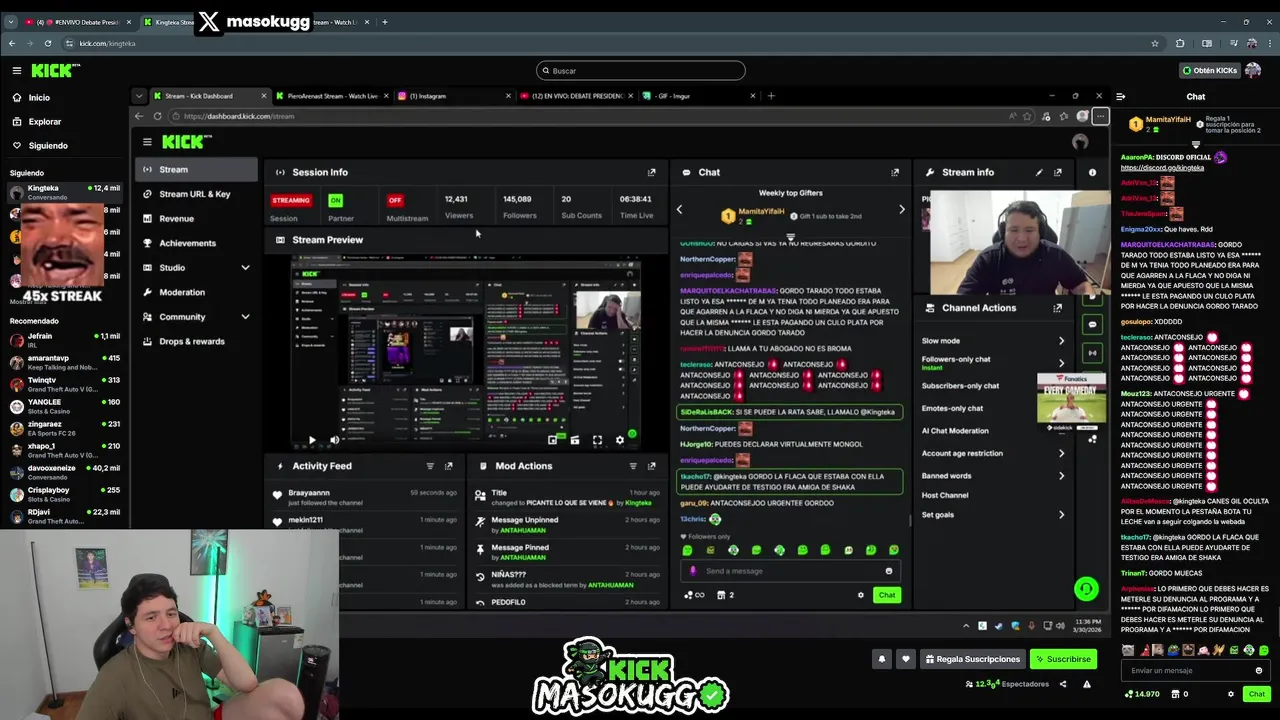Viewport: 1280px width, 720px height.
Task: Go to Explorar in Kick sidebar
Action: click(45, 122)
